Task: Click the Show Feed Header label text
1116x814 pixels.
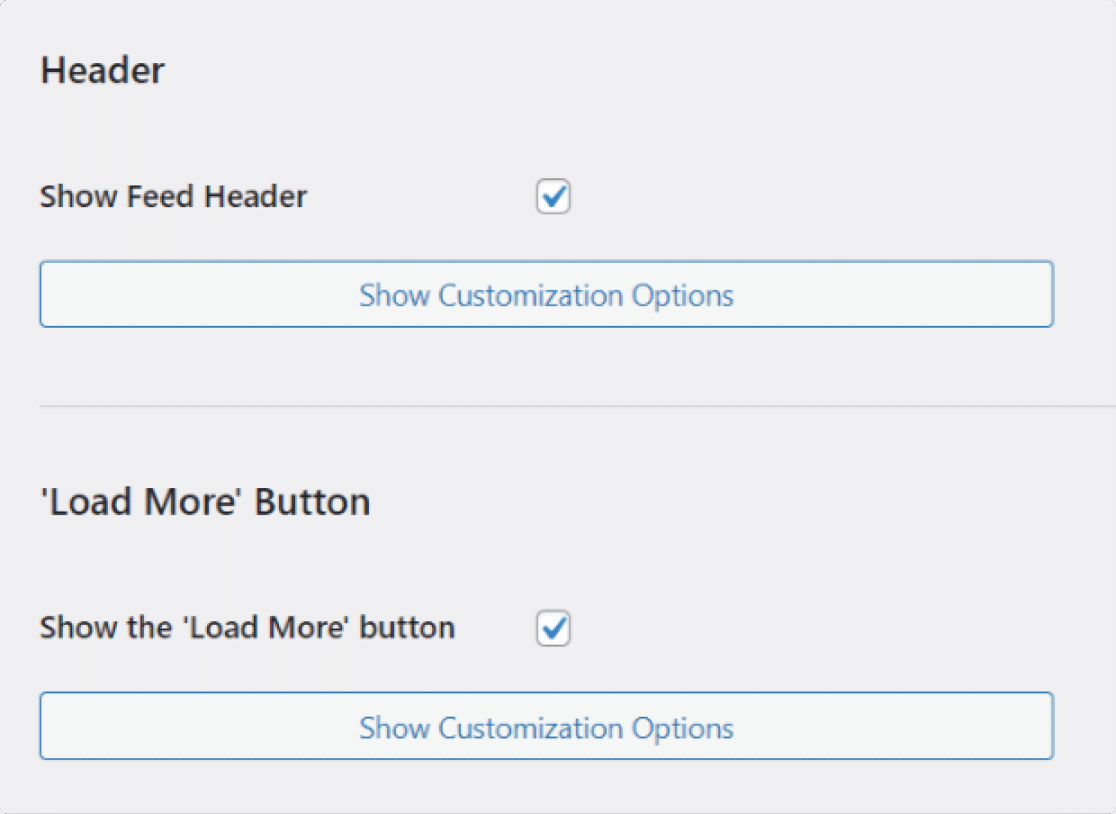Action: pos(173,196)
